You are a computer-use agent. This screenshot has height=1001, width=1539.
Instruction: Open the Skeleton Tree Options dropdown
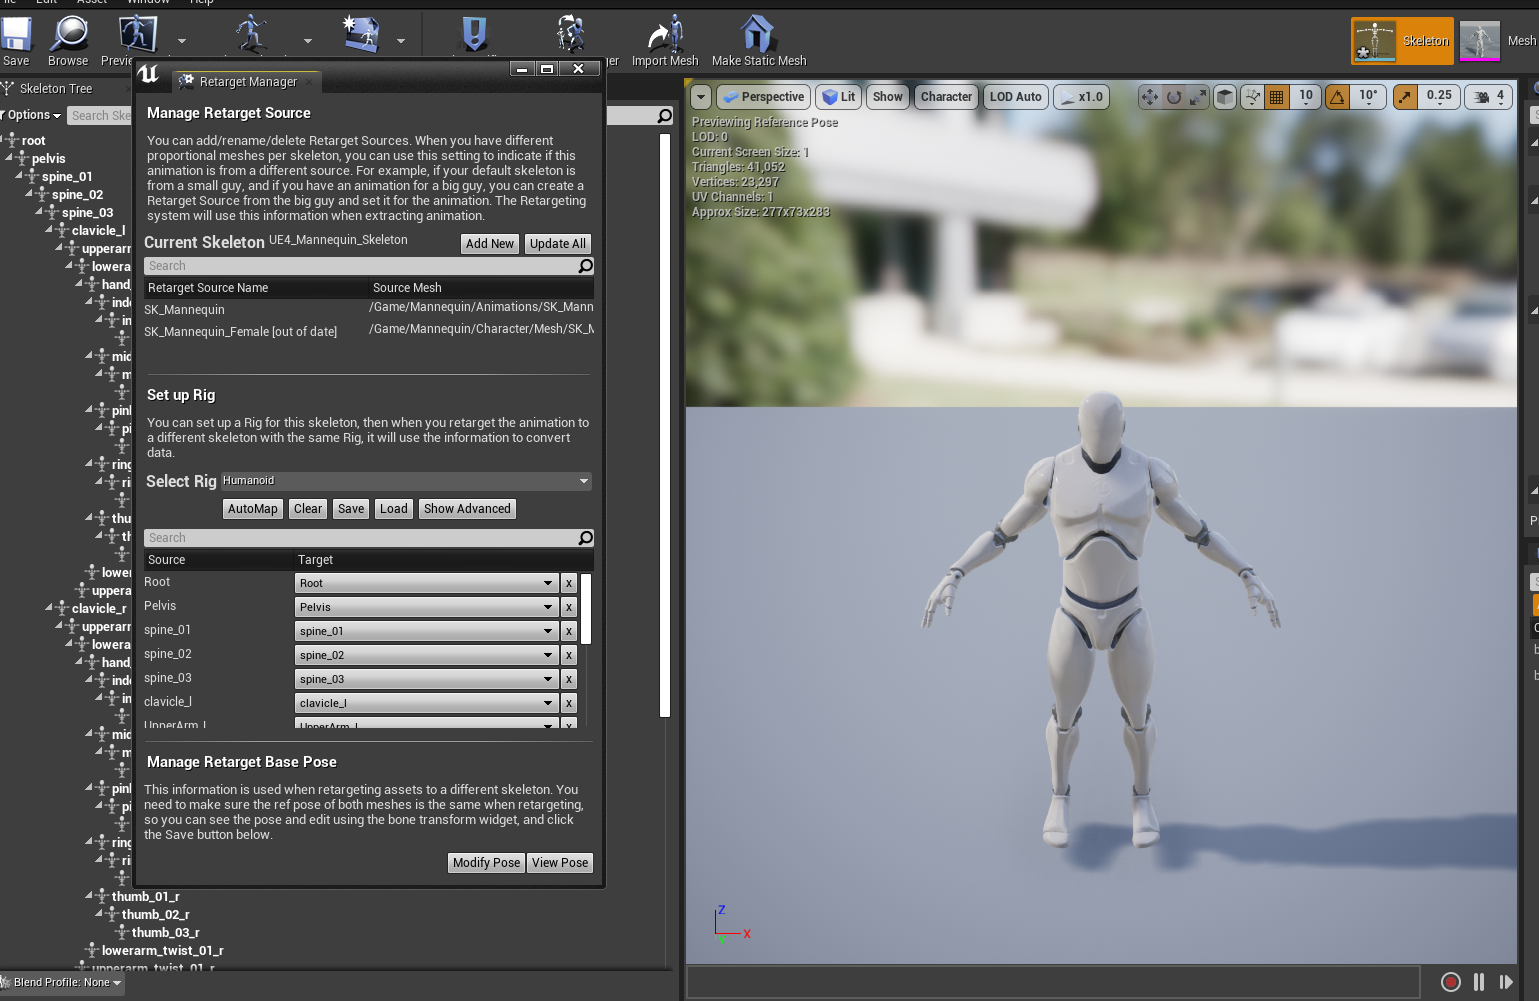33,115
